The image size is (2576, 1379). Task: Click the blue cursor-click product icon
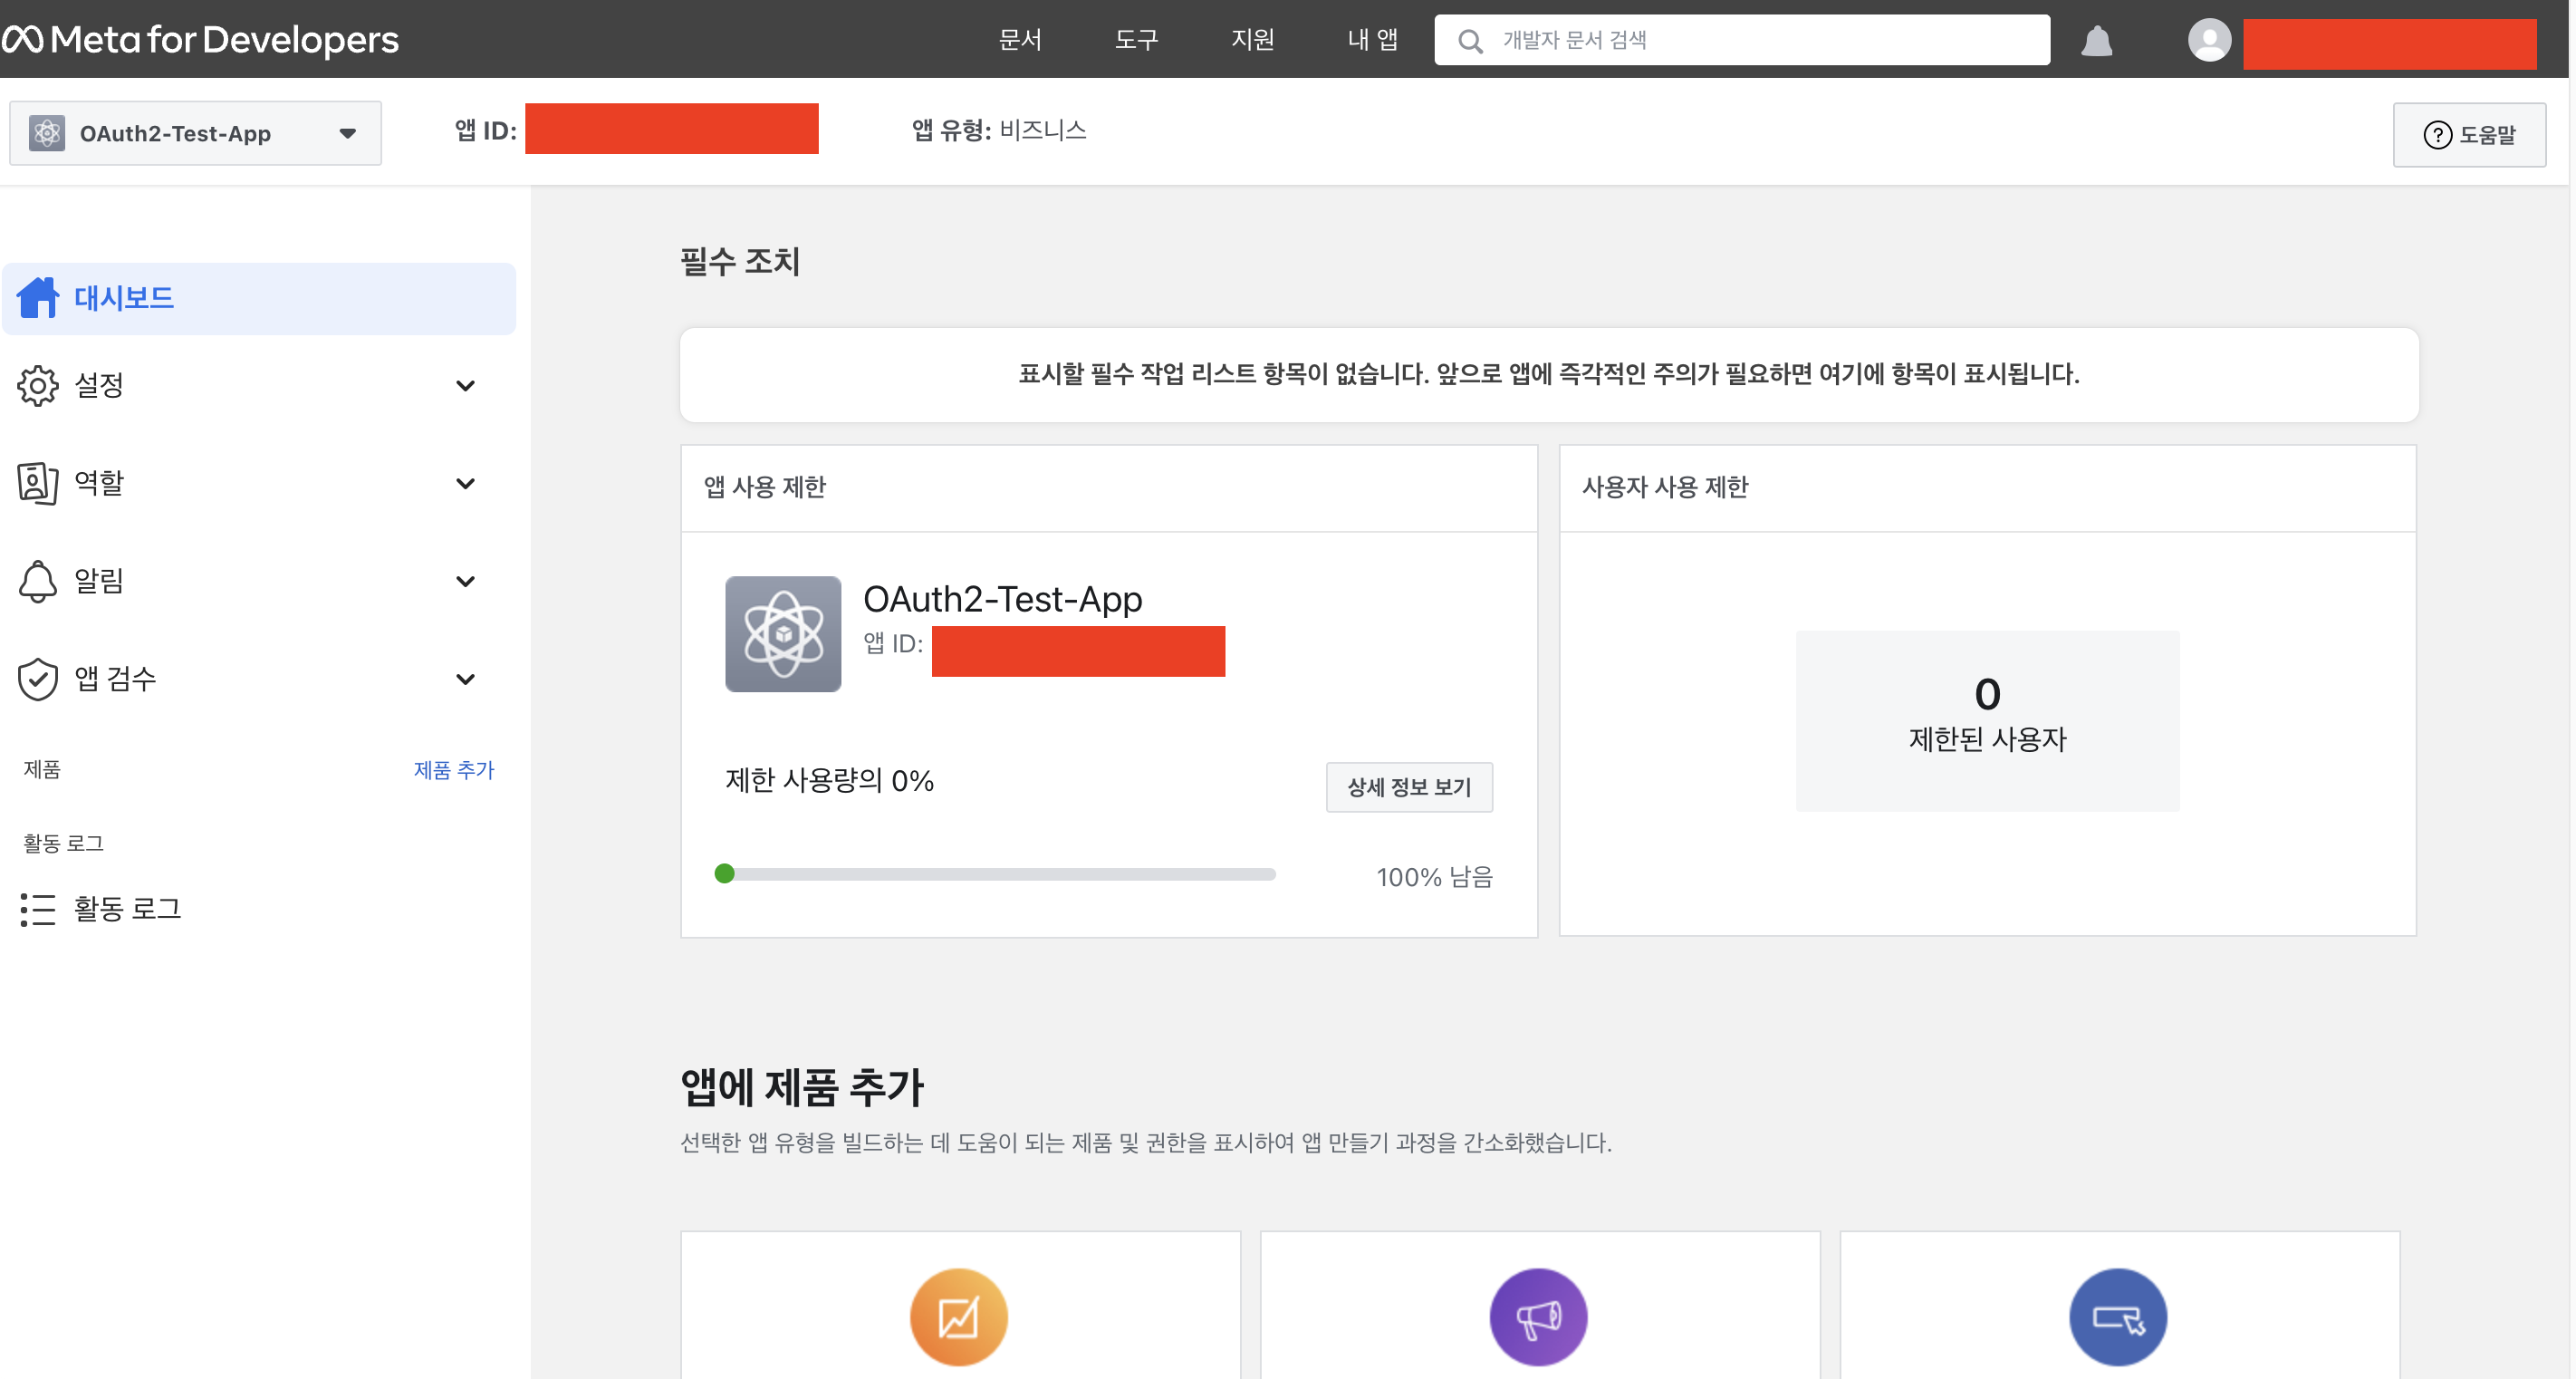(x=2117, y=1317)
